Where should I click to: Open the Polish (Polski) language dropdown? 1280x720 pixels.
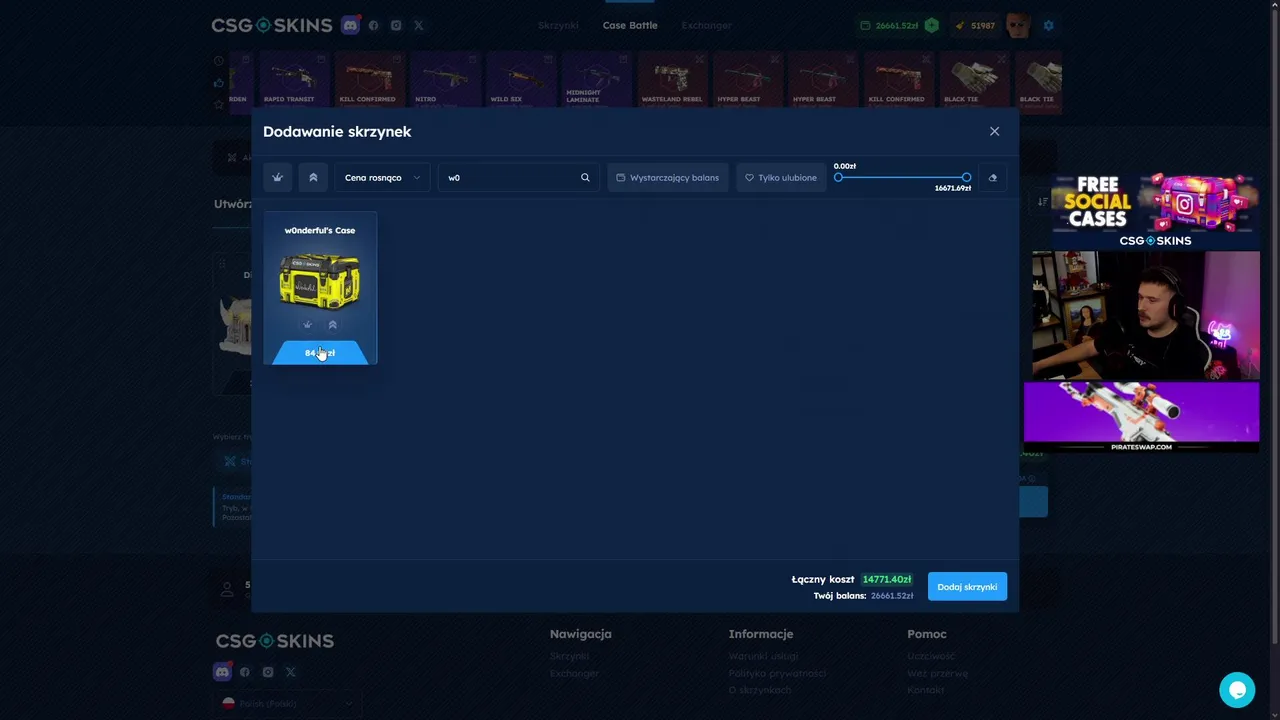pyautogui.click(x=287, y=703)
